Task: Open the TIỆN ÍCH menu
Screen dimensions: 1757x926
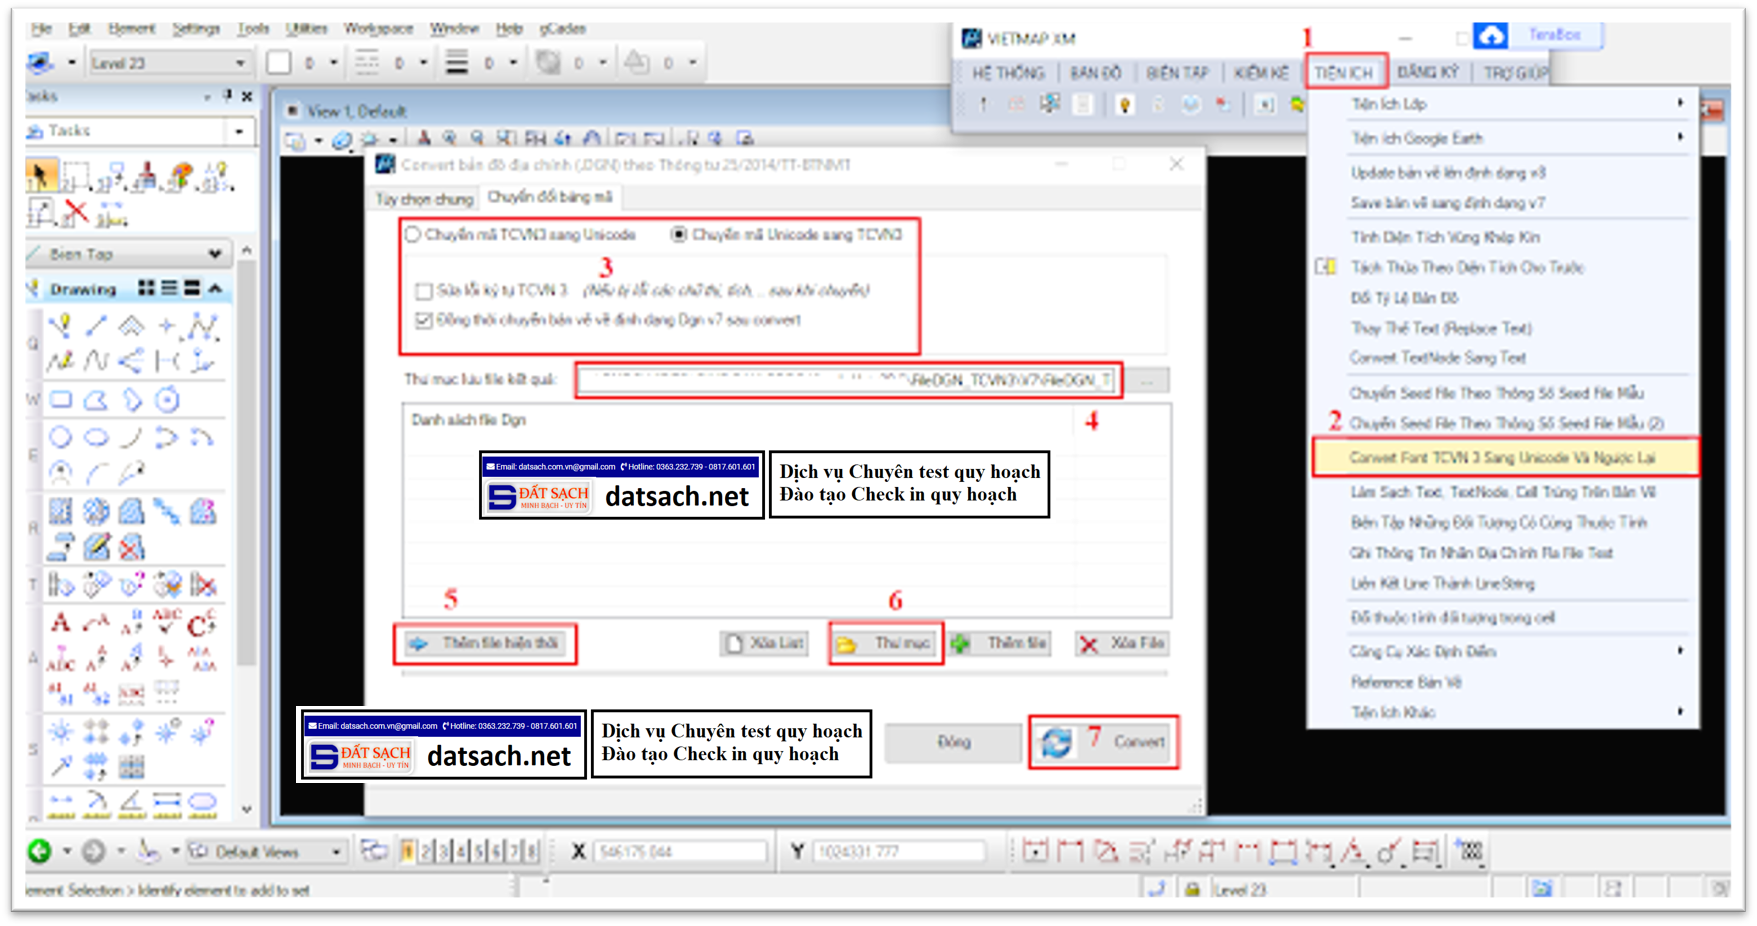Action: tap(1345, 71)
